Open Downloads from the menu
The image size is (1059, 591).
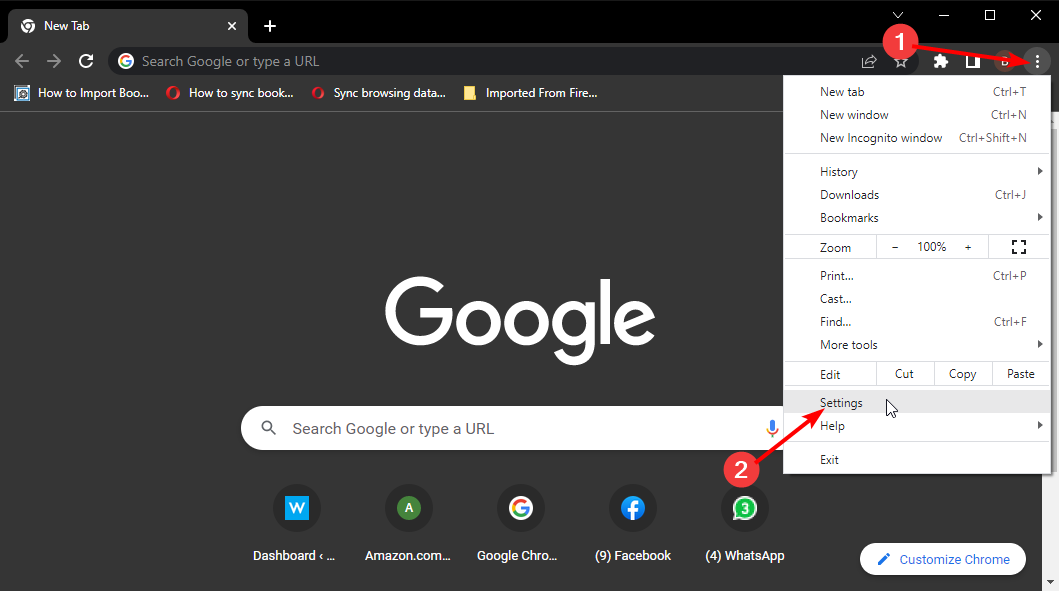[917, 195]
